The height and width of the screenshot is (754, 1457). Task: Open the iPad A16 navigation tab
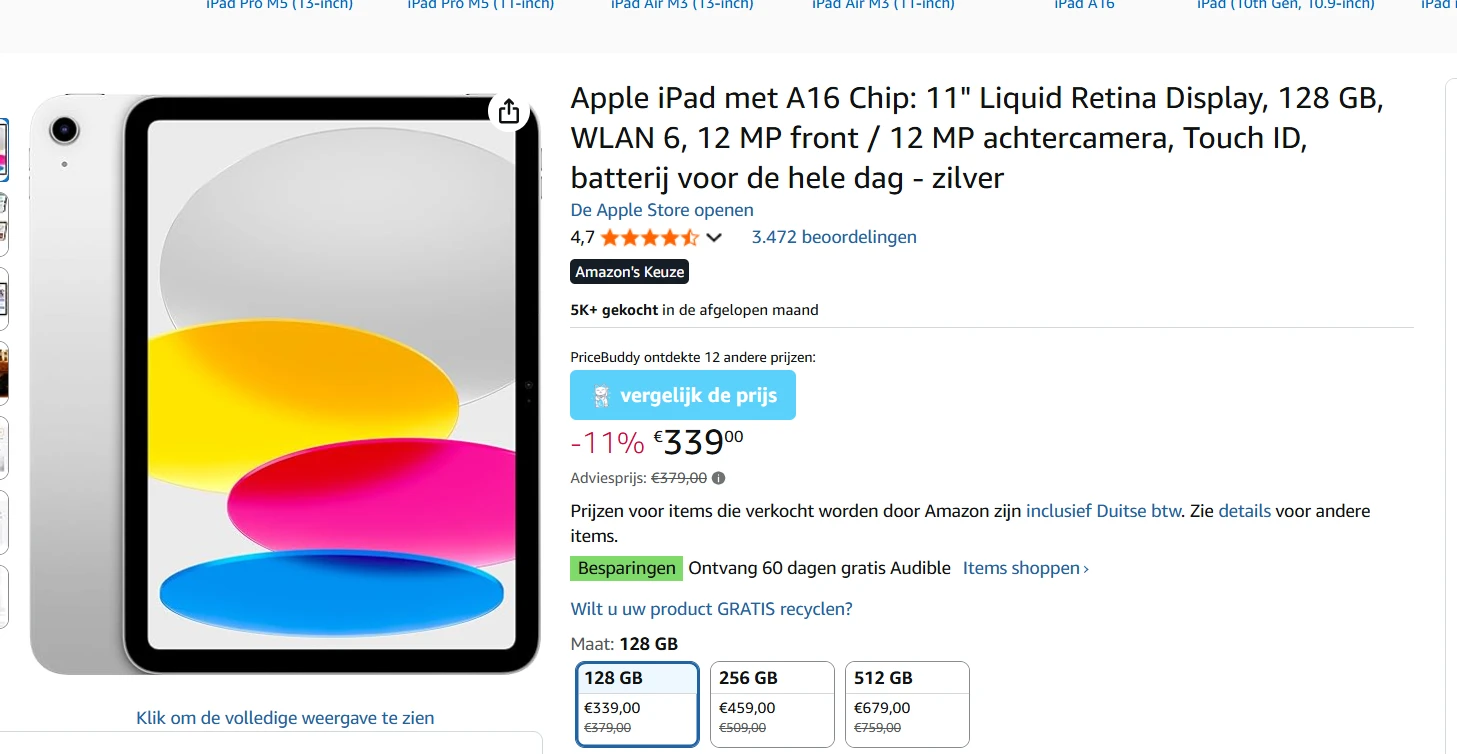tap(1083, 5)
